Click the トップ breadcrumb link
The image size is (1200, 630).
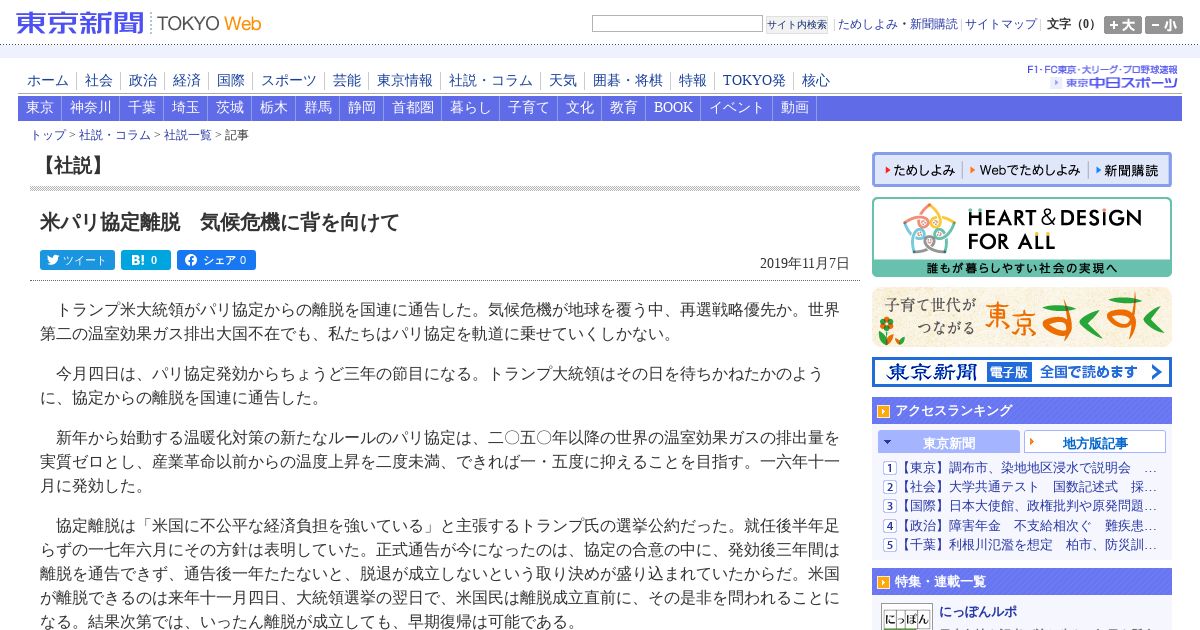(x=48, y=135)
